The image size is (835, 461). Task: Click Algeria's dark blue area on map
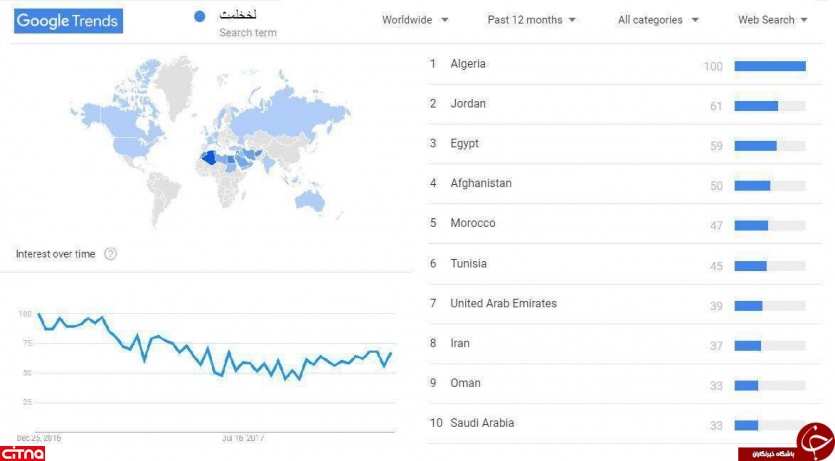[209, 158]
